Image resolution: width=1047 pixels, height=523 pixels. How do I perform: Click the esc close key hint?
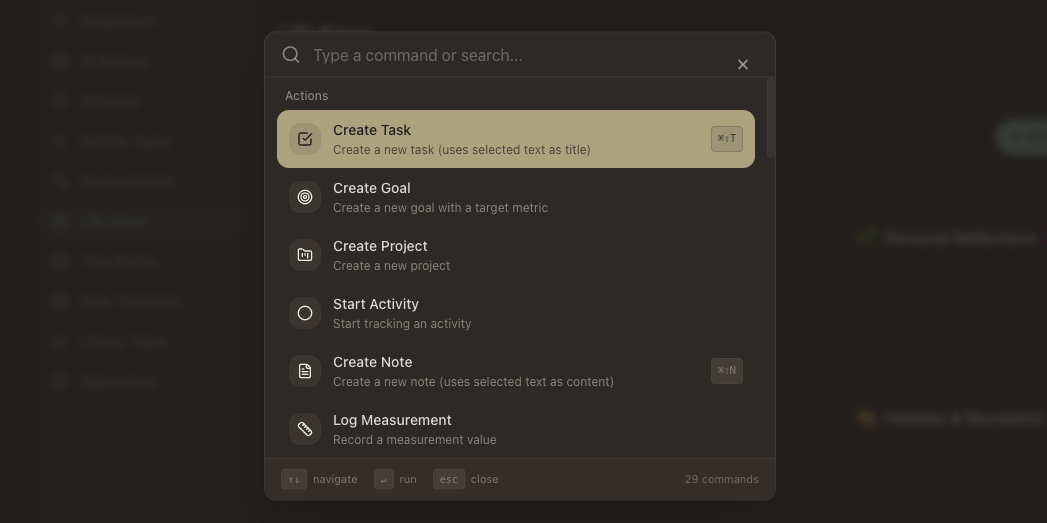point(449,479)
